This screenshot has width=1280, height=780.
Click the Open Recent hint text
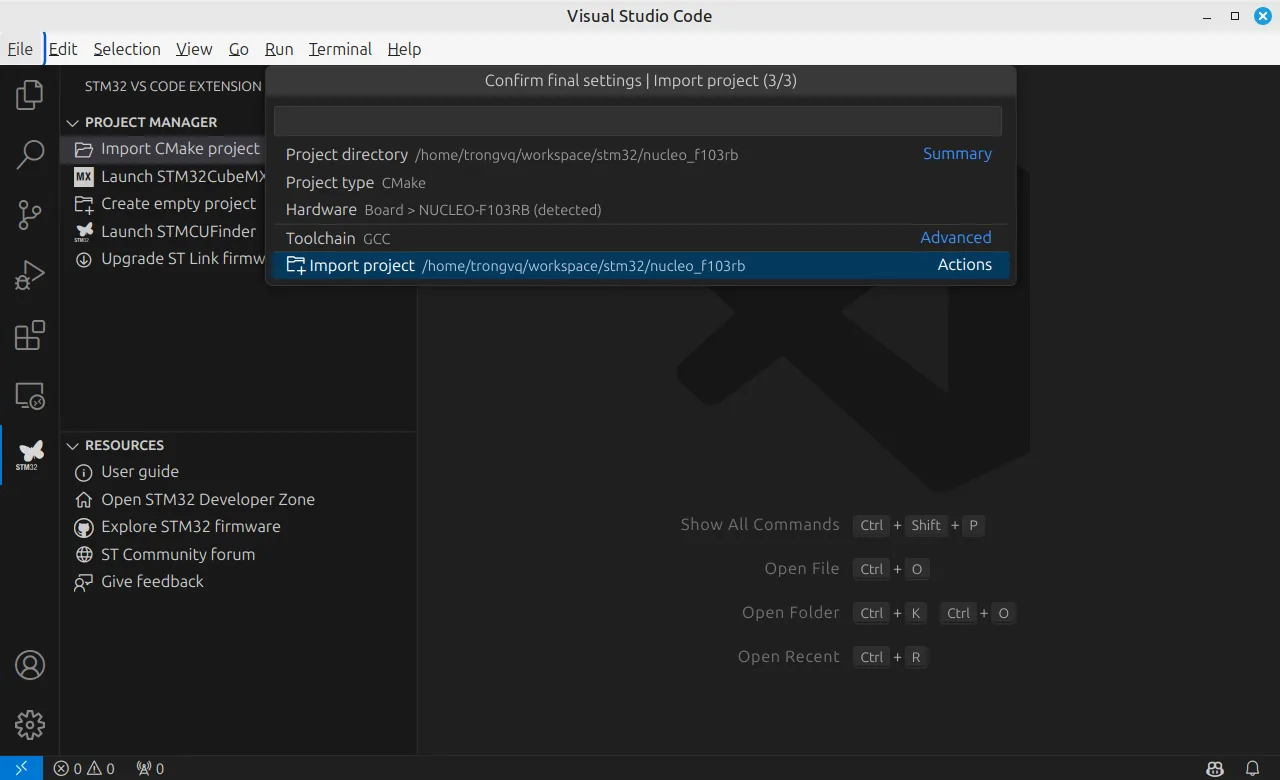[789, 656]
